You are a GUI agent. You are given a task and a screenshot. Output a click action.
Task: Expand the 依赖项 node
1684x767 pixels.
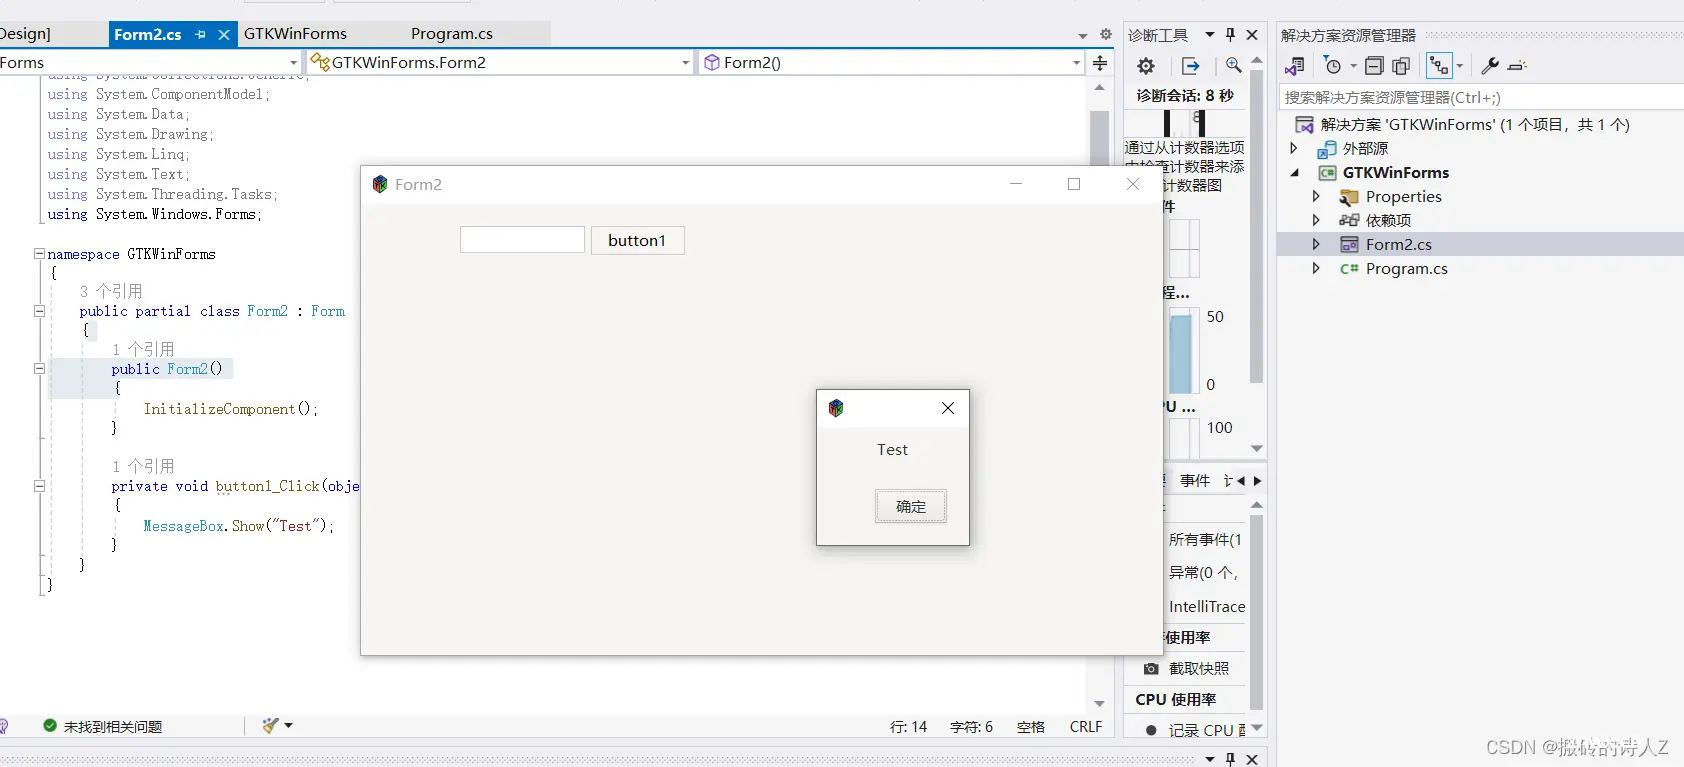point(1316,220)
